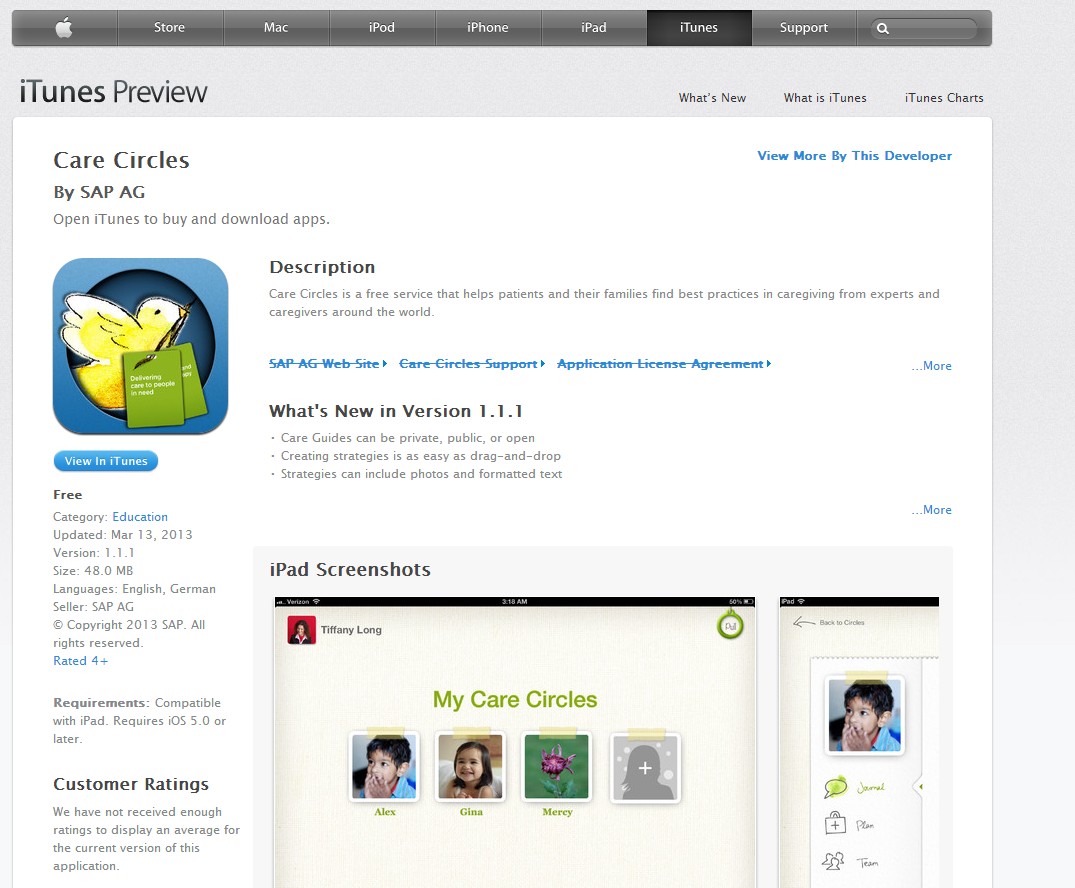Screen dimensions: 1075x888
Task: Expand the Description with More link
Action: click(x=931, y=365)
